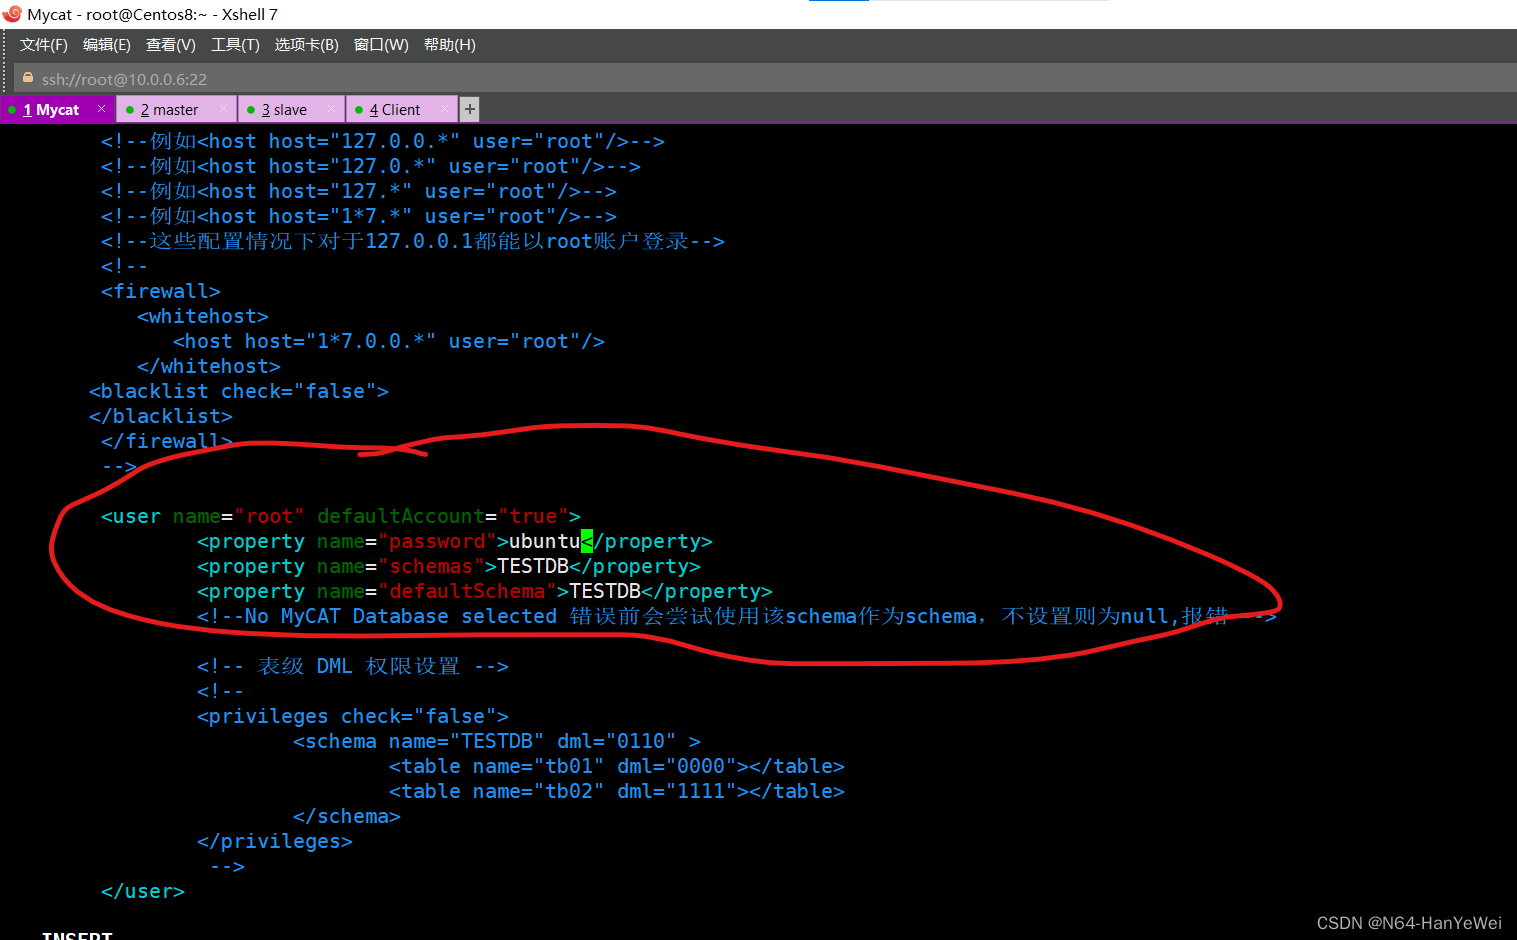
Task: Open the 编辑(E) Edit menu
Action: (106, 45)
